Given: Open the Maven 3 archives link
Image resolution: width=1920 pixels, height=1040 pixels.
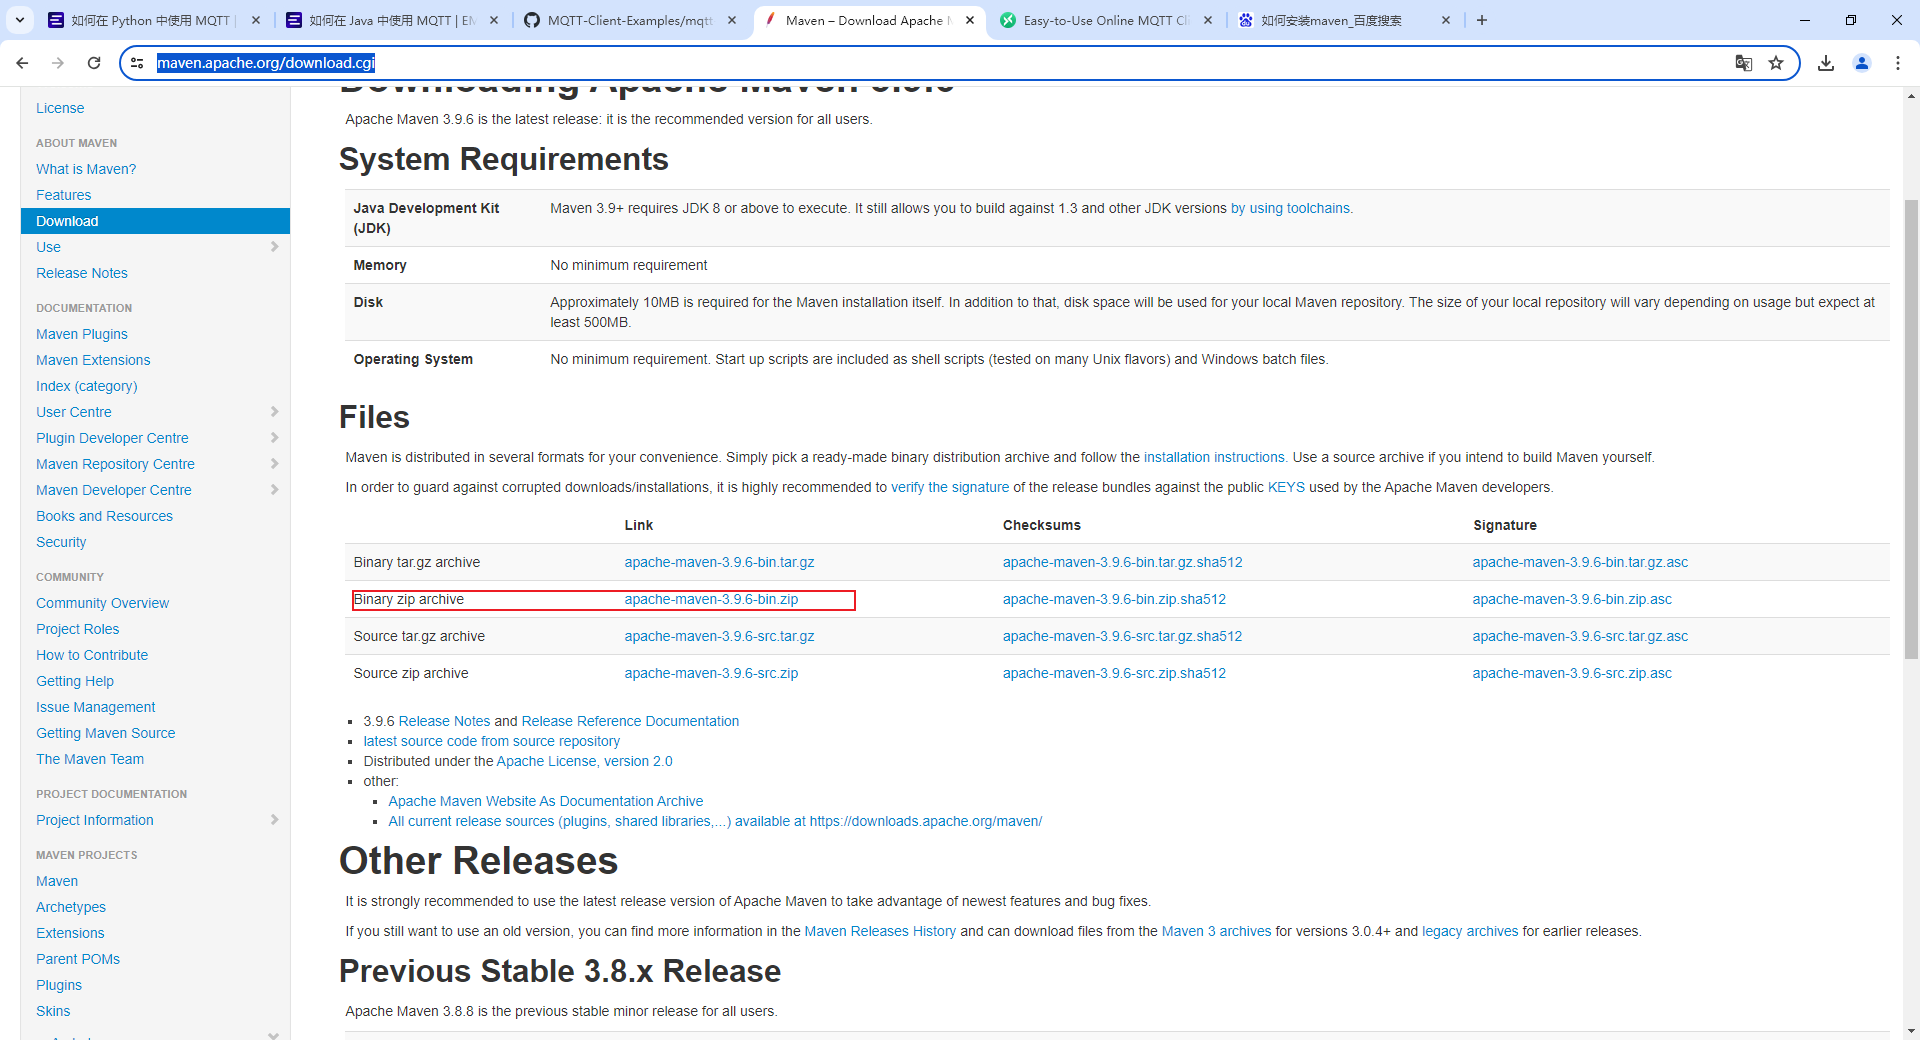Looking at the screenshot, I should click(x=1216, y=931).
